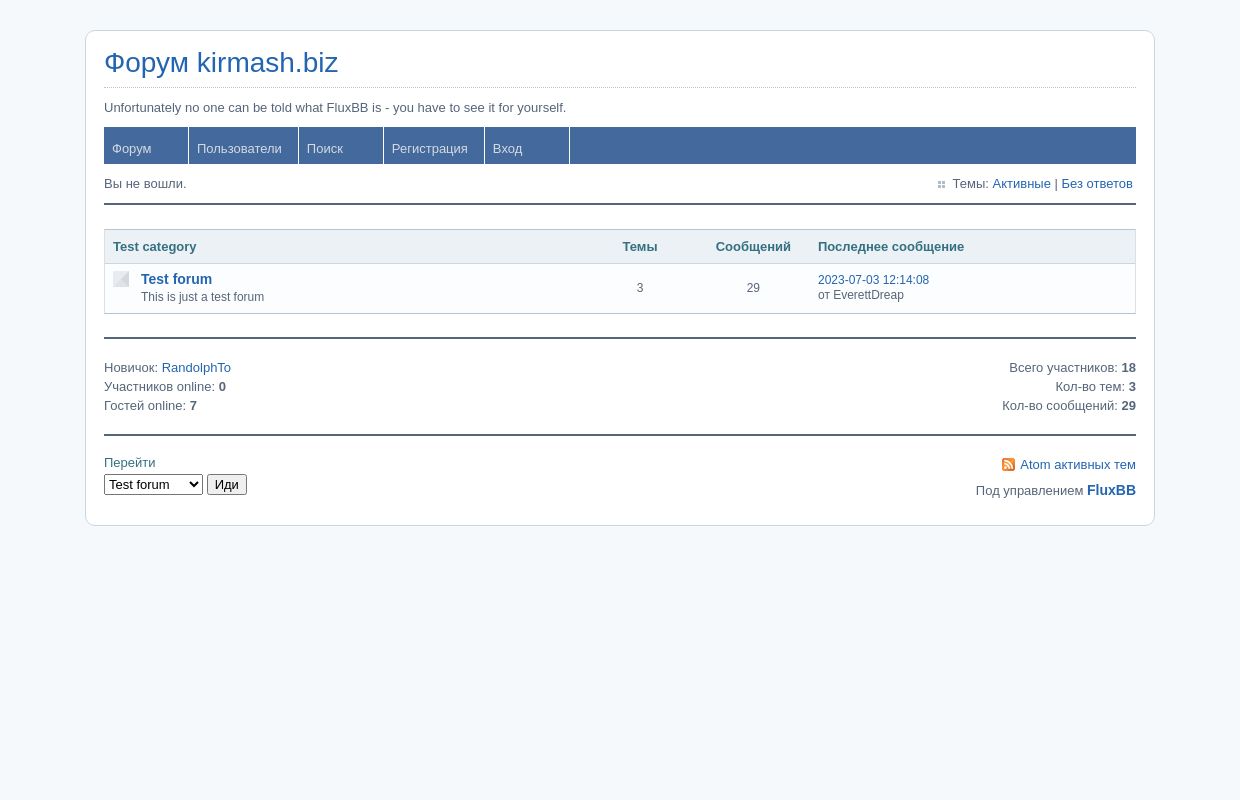Select Регистрация in the navigation bar

[x=429, y=148]
